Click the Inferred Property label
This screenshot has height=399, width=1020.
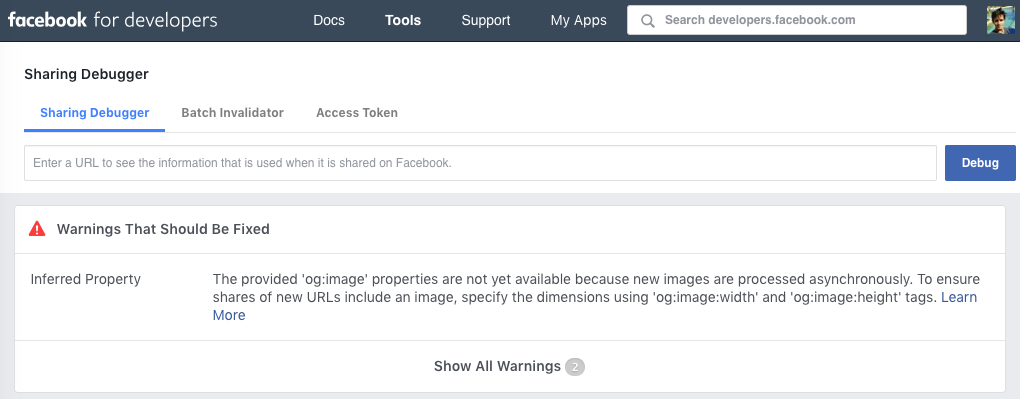(x=85, y=279)
